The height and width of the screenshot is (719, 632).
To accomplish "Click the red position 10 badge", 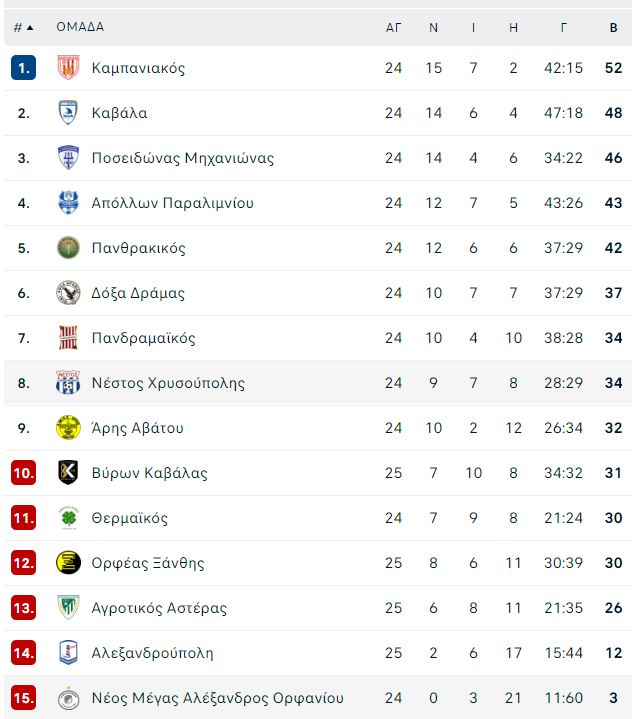I will point(23,473).
